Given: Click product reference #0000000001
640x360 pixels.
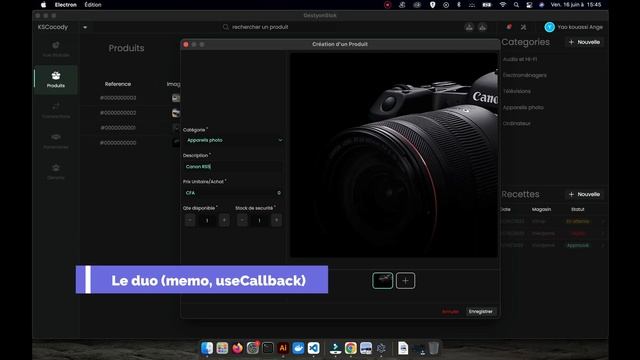Looking at the screenshot, I should pyautogui.click(x=118, y=128).
